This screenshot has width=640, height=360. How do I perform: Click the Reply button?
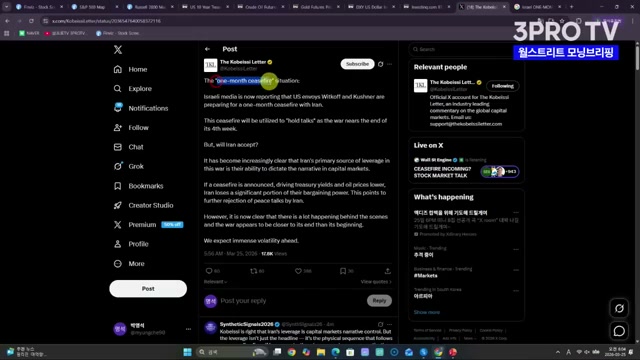coord(379,300)
